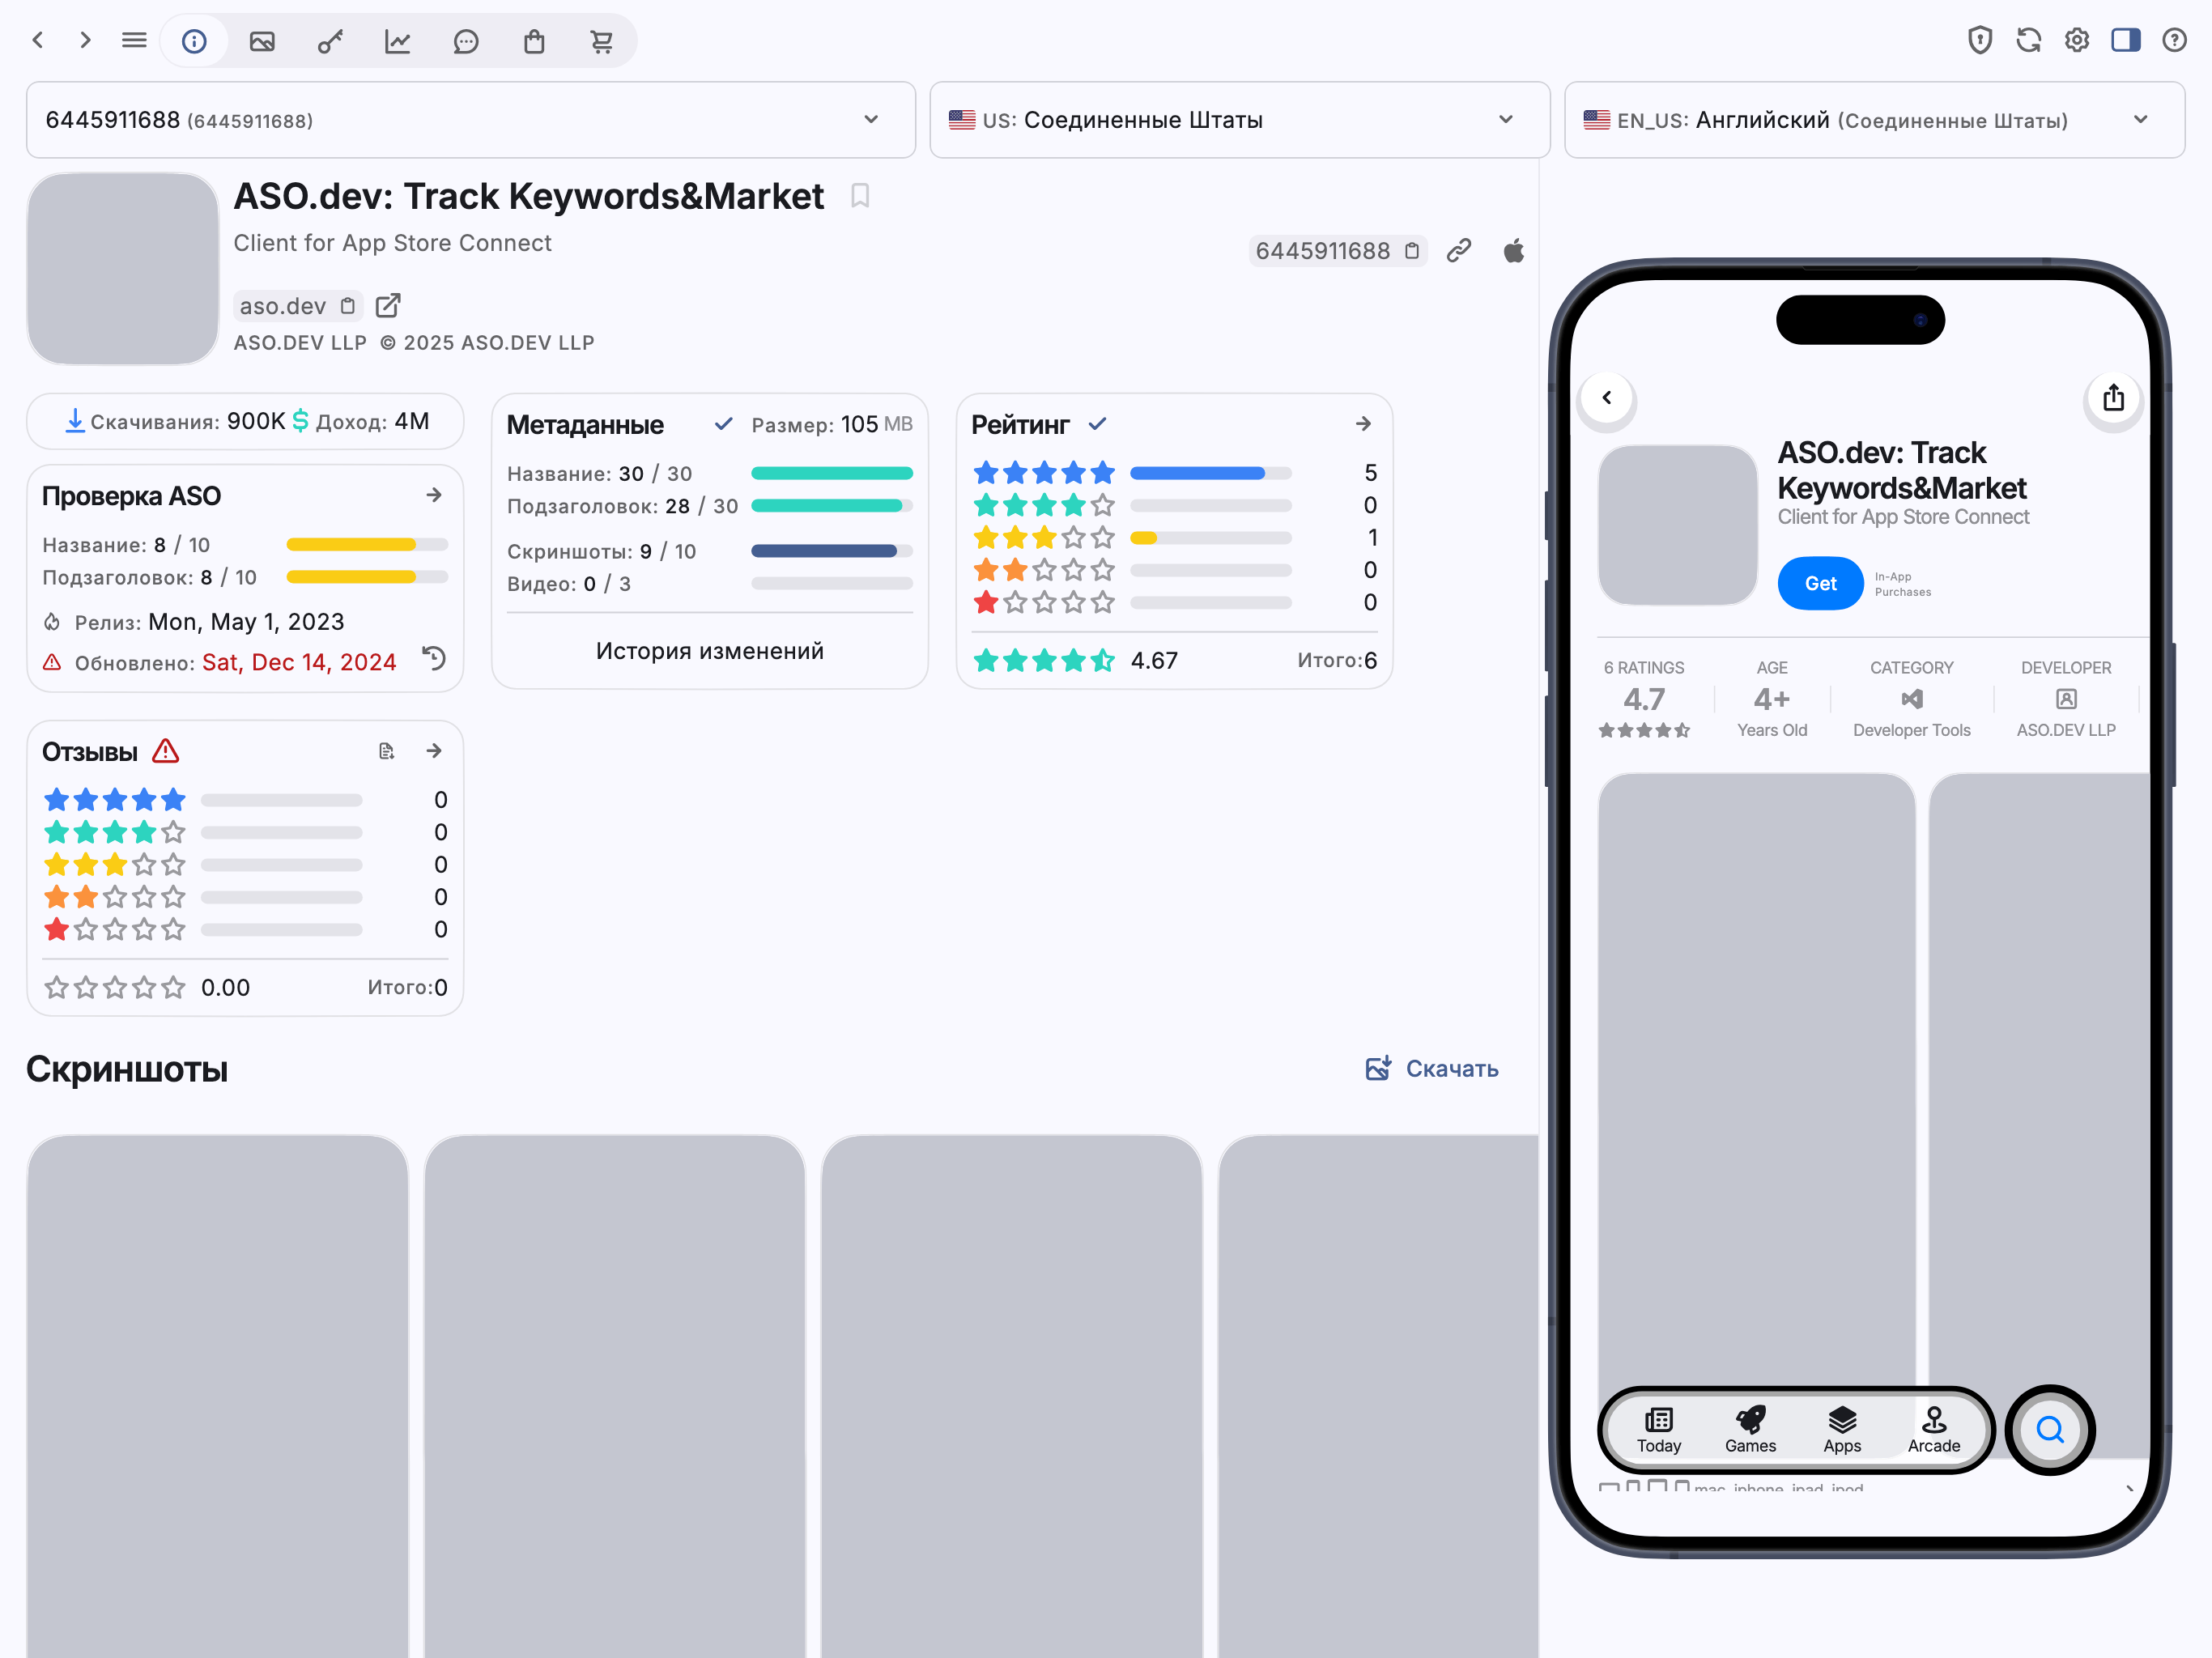Open the keywords tab with key icon
The height and width of the screenshot is (1658, 2212).
pyautogui.click(x=330, y=41)
